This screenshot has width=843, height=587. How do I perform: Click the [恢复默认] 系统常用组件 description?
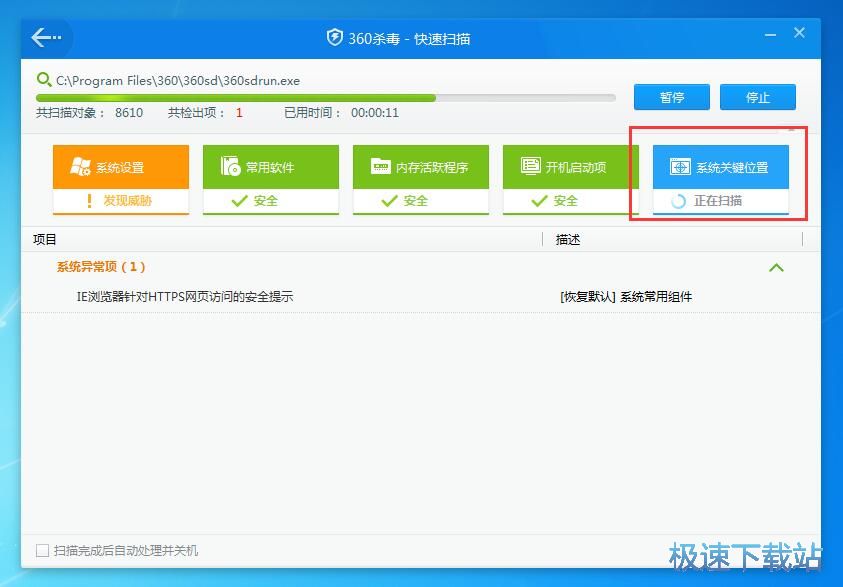coord(626,297)
